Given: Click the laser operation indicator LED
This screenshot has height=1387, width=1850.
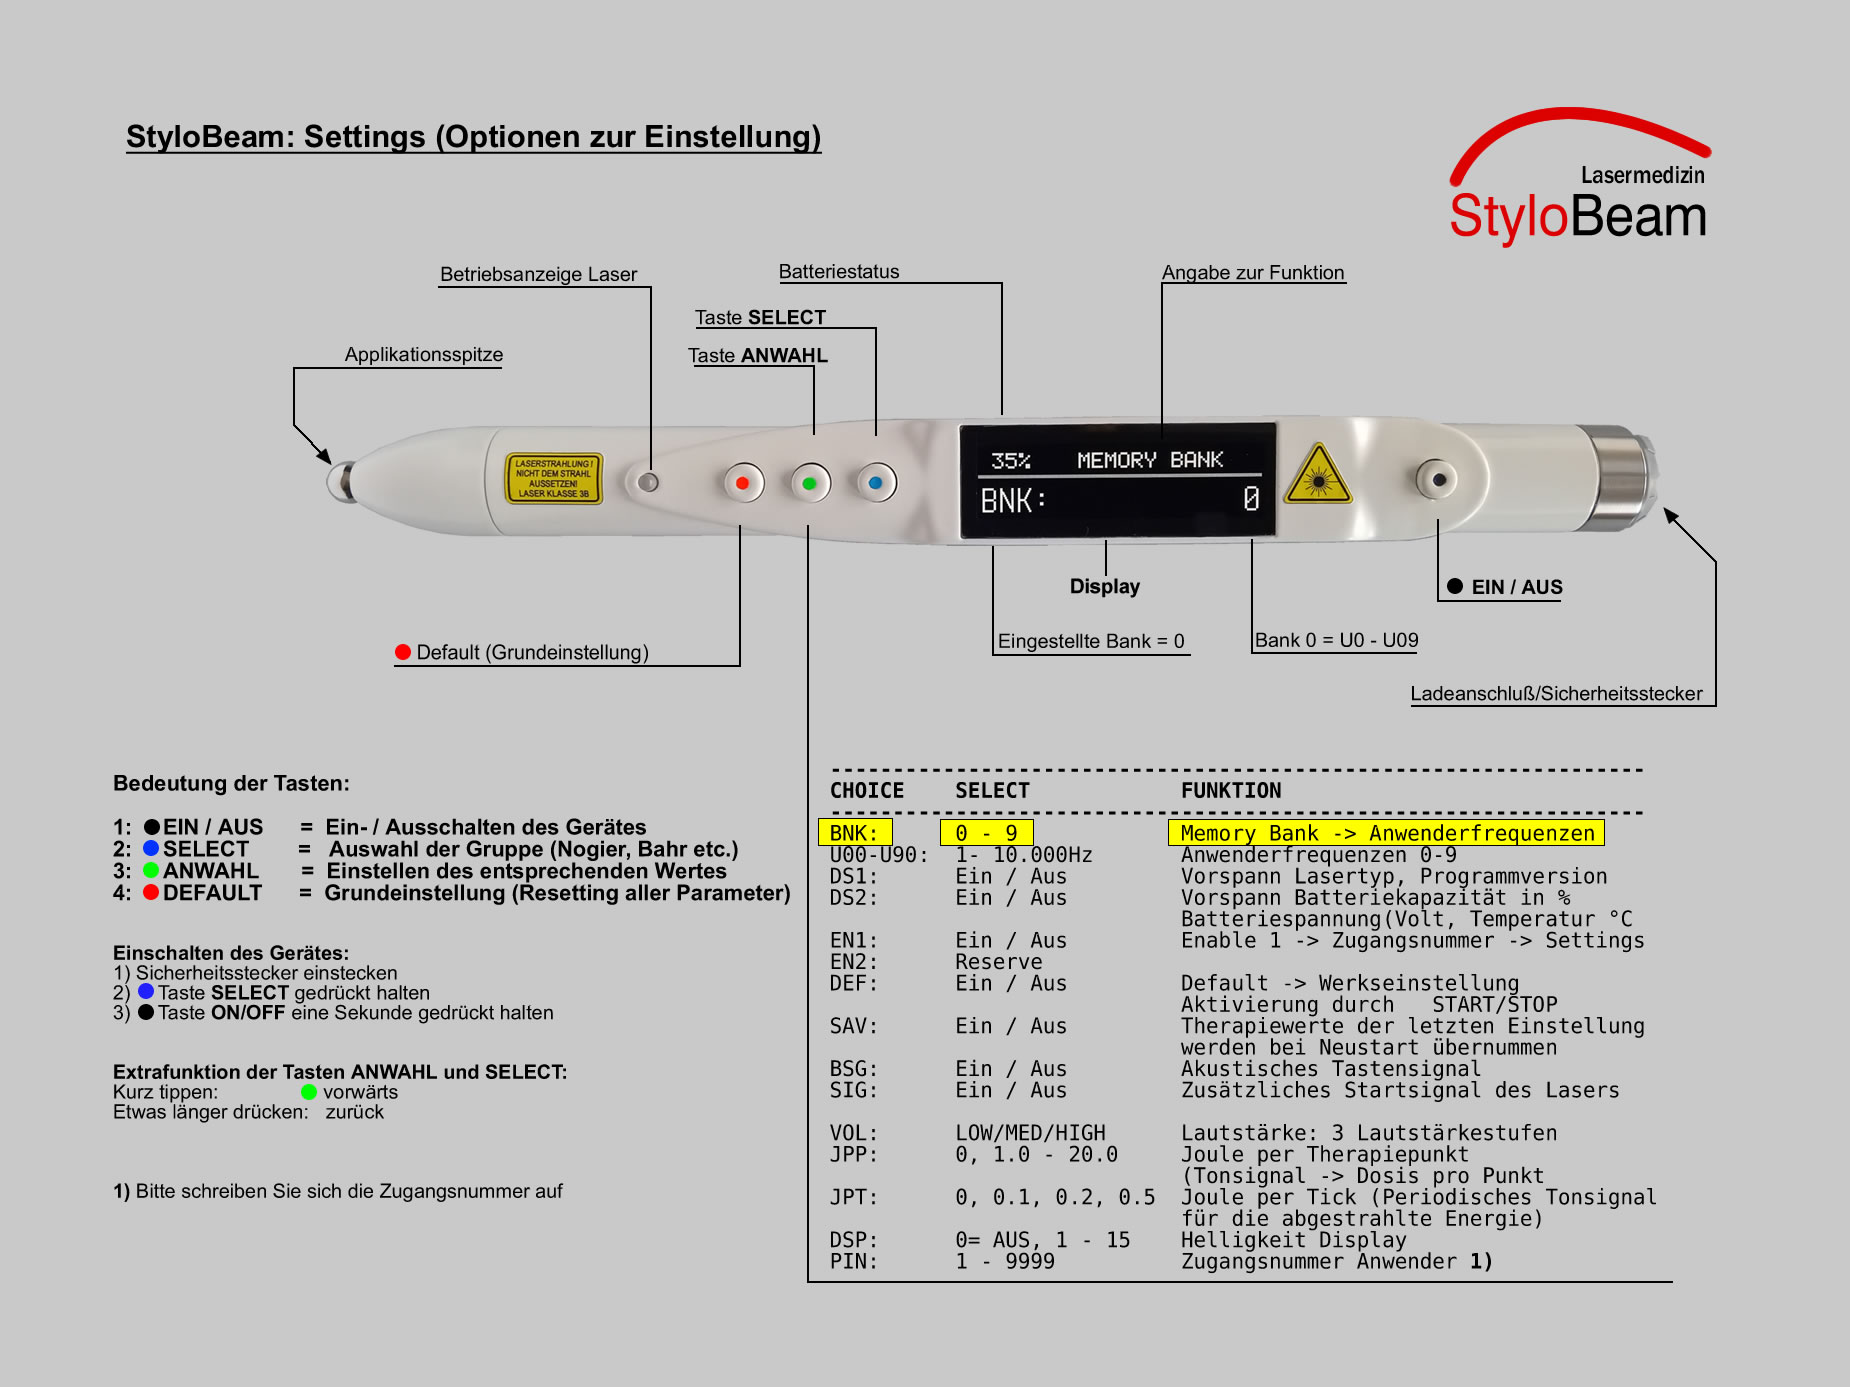Looking at the screenshot, I should click(648, 483).
